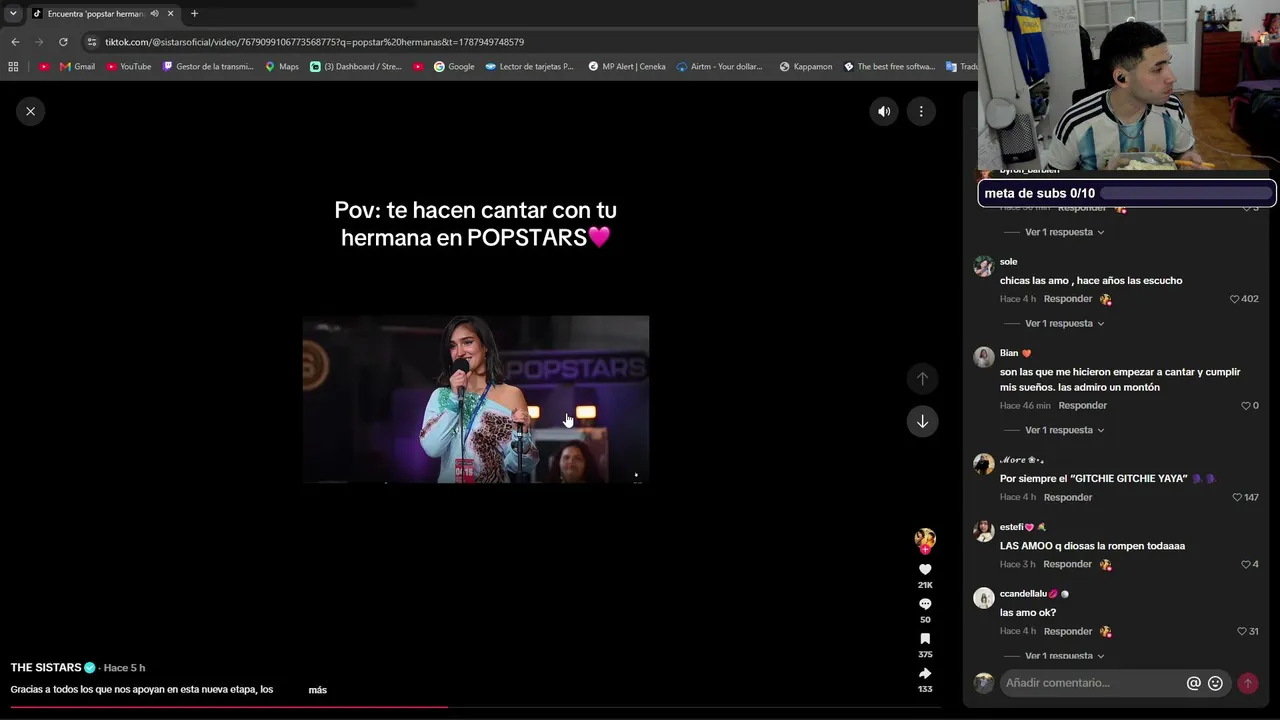This screenshot has width=1280, height=720.
Task: Open "The best free softwa..." bookmark
Action: [889, 67]
